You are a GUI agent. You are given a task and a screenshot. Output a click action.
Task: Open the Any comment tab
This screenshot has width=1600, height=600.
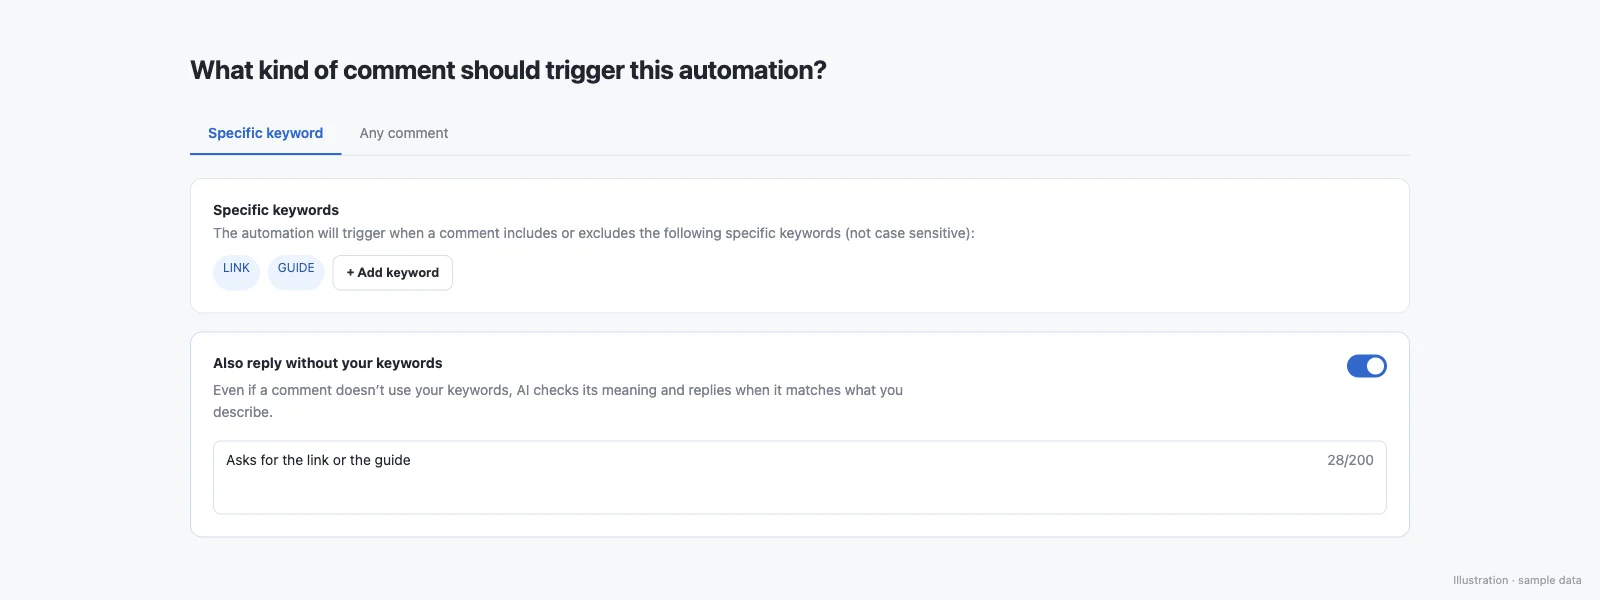(404, 133)
